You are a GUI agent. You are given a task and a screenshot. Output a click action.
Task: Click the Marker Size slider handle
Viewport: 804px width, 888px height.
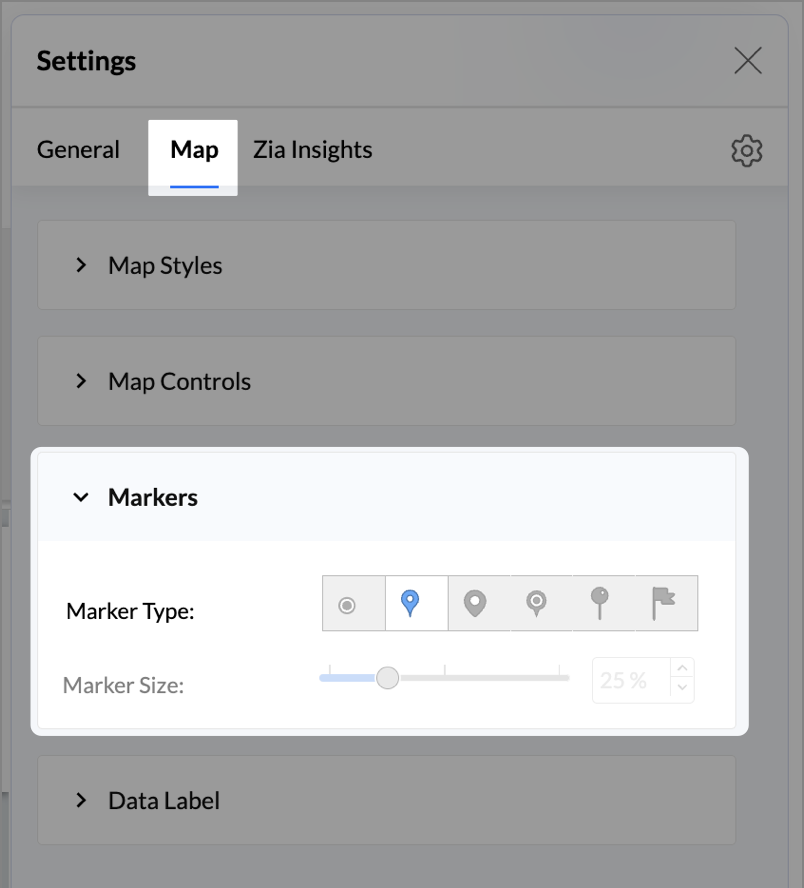coord(387,678)
